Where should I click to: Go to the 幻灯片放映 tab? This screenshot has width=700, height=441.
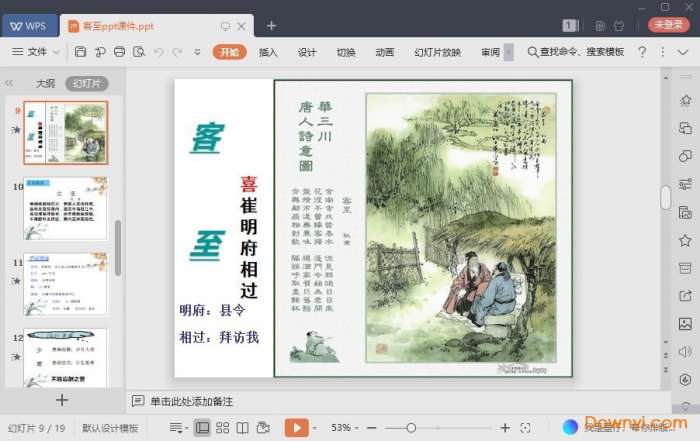437,52
